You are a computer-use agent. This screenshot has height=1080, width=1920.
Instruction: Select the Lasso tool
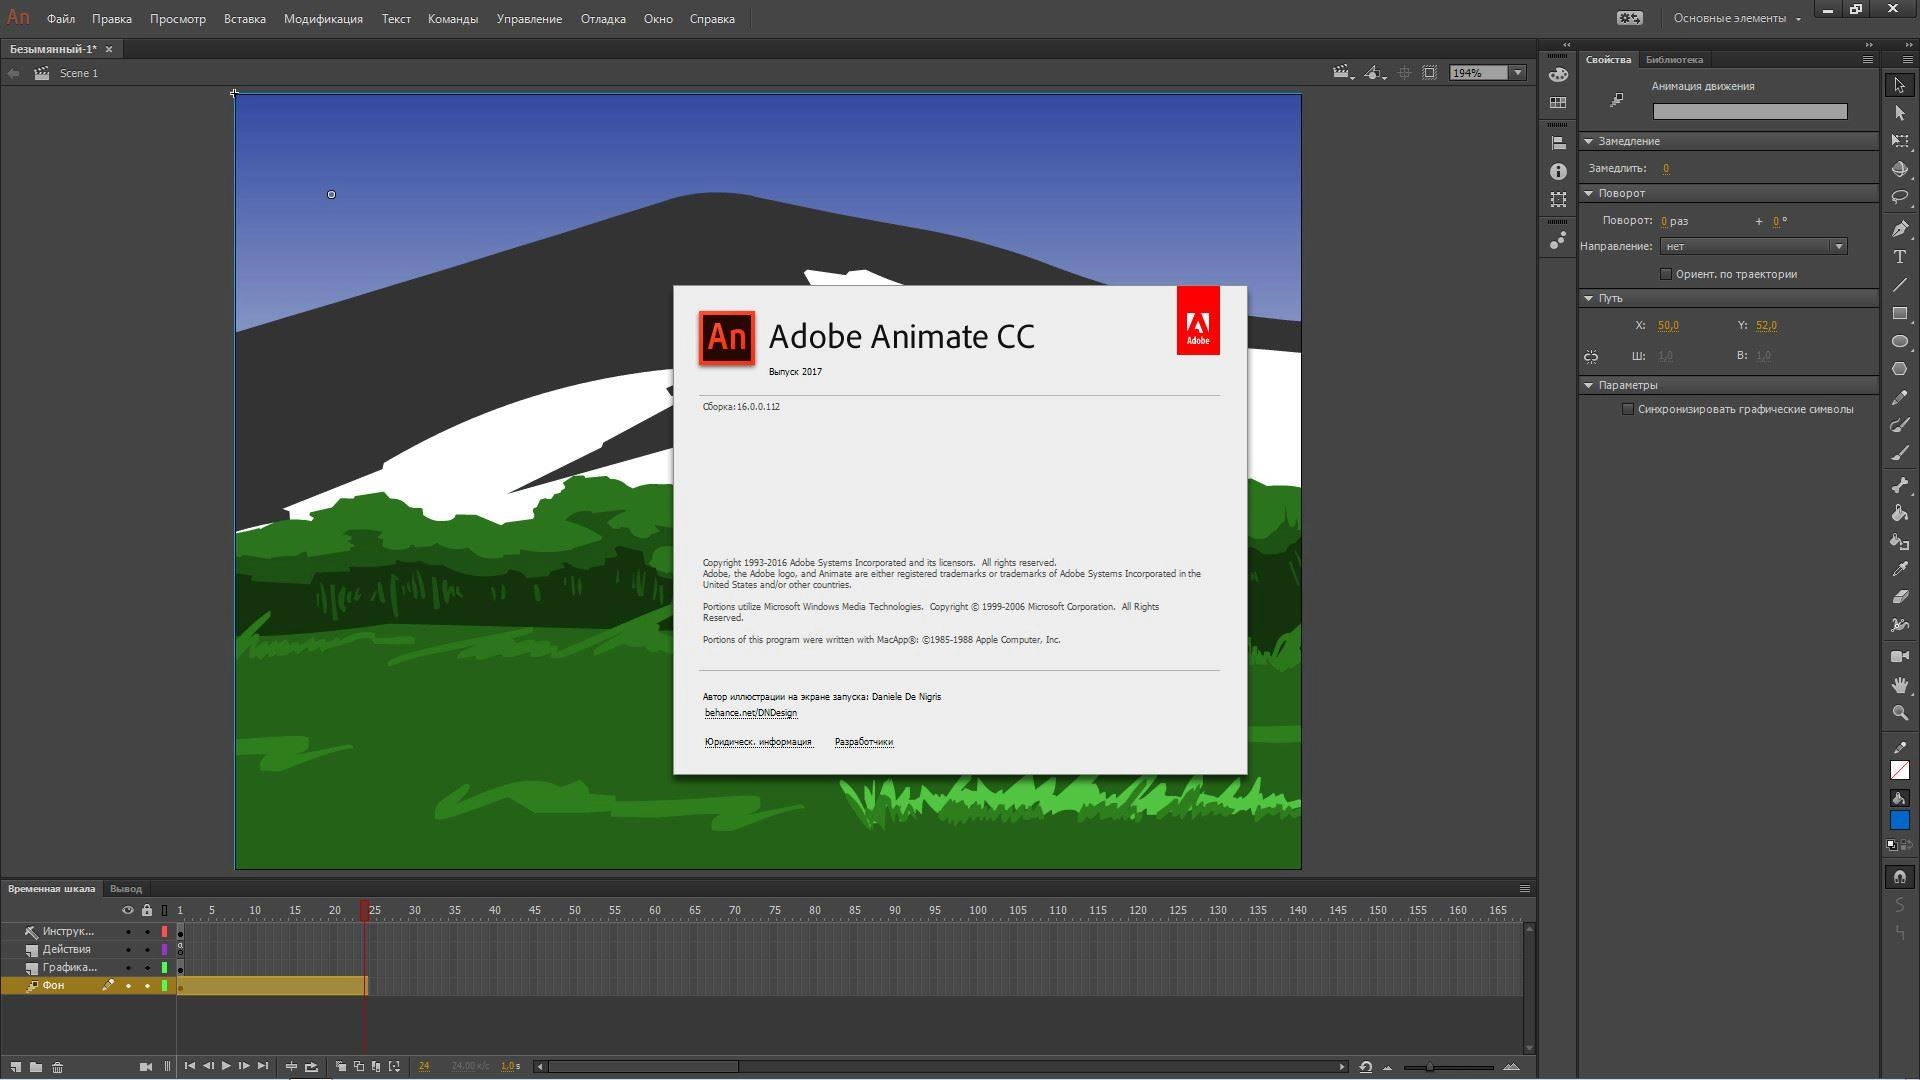pos(1899,198)
